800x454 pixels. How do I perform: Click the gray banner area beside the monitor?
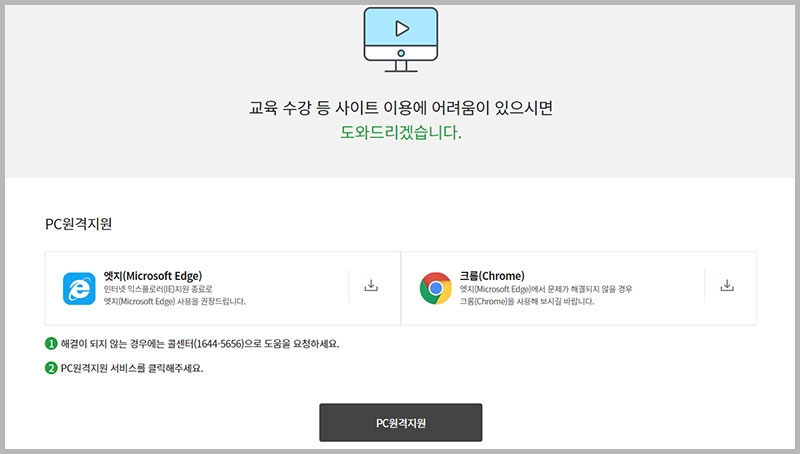tap(150, 60)
